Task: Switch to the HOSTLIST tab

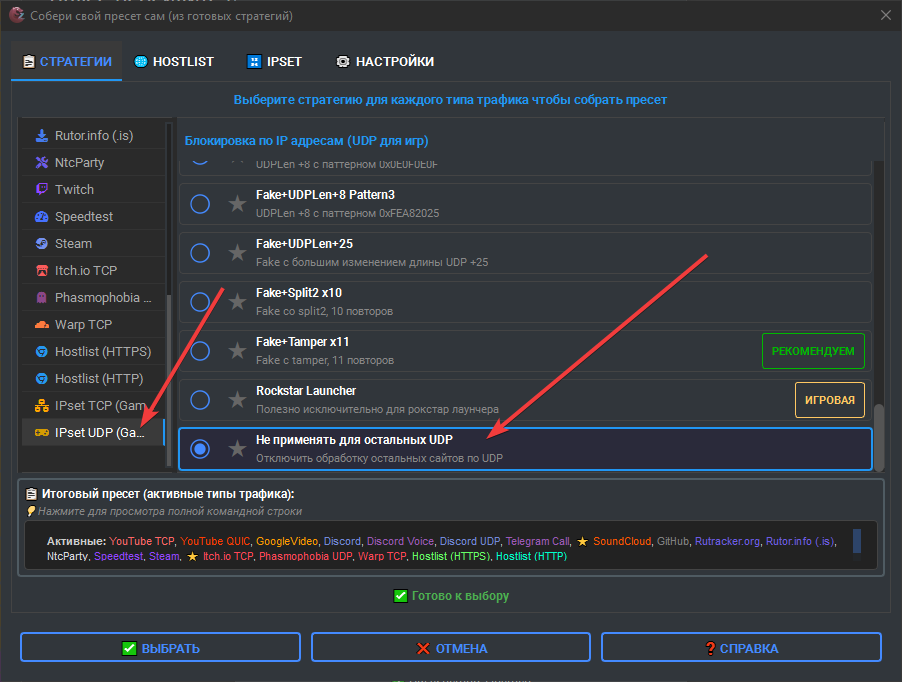Action: tap(174, 62)
